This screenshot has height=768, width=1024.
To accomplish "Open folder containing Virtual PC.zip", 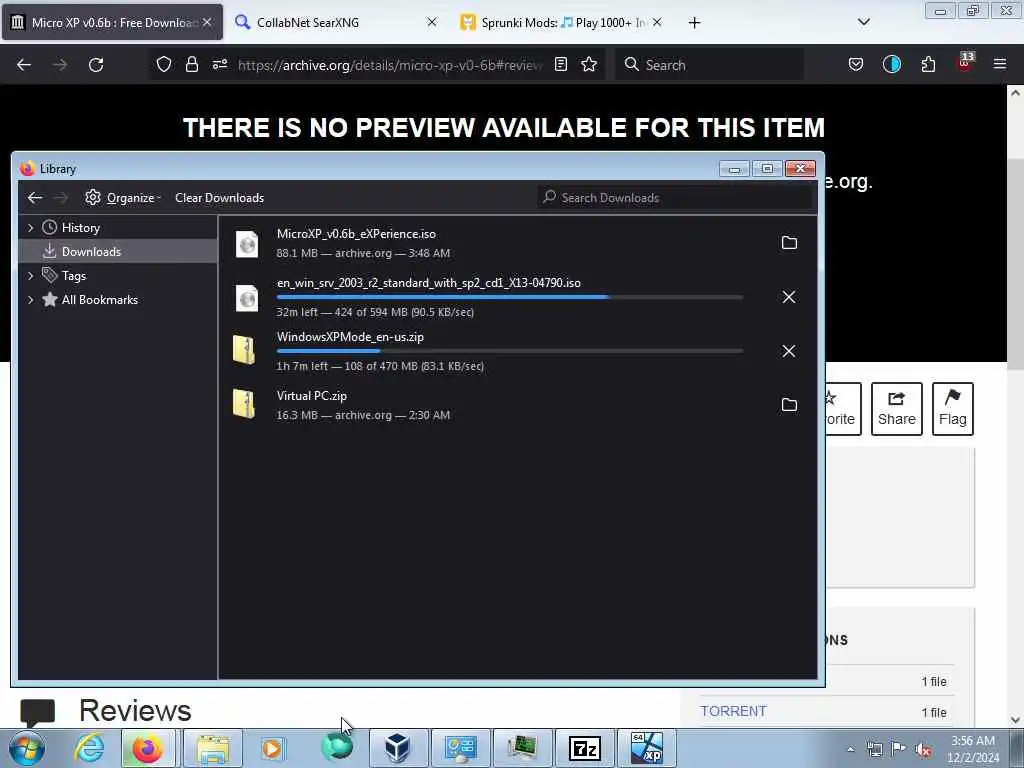I will 789,405.
